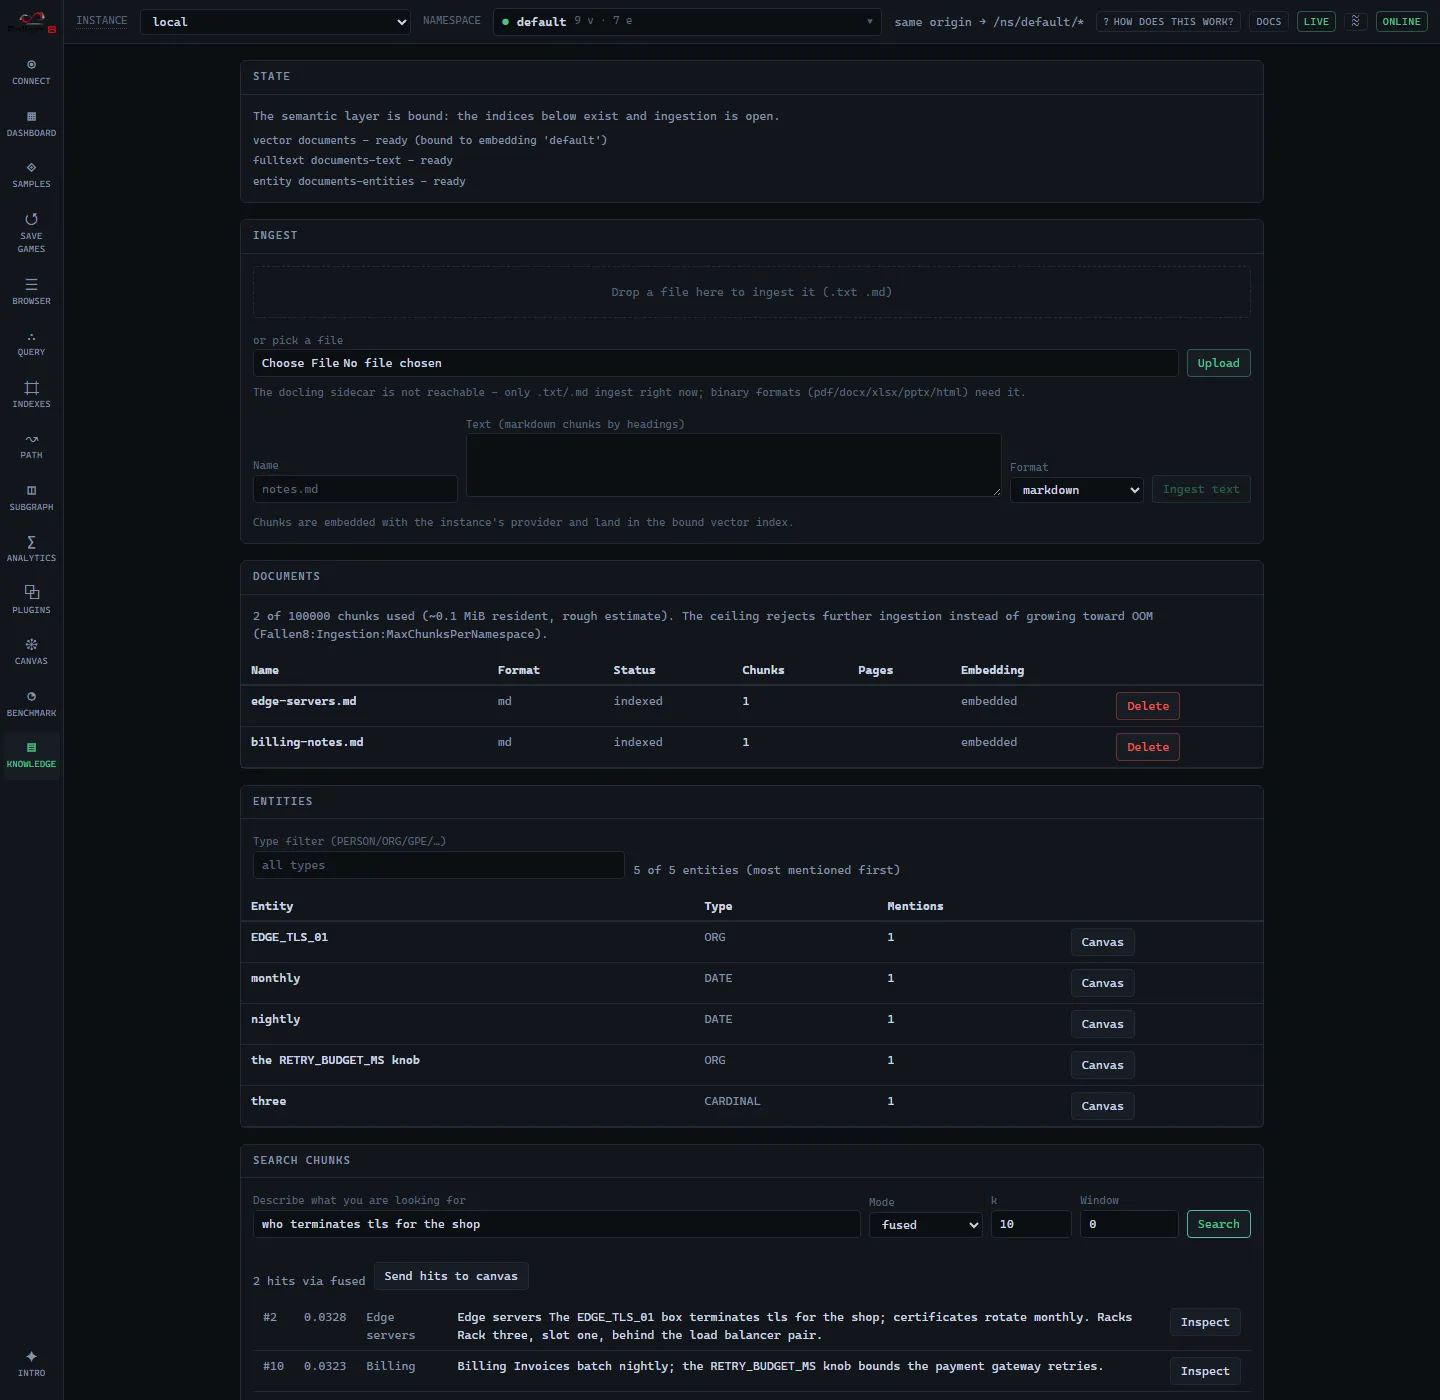
Task: Open the Browser sidebar item
Action: point(31,292)
